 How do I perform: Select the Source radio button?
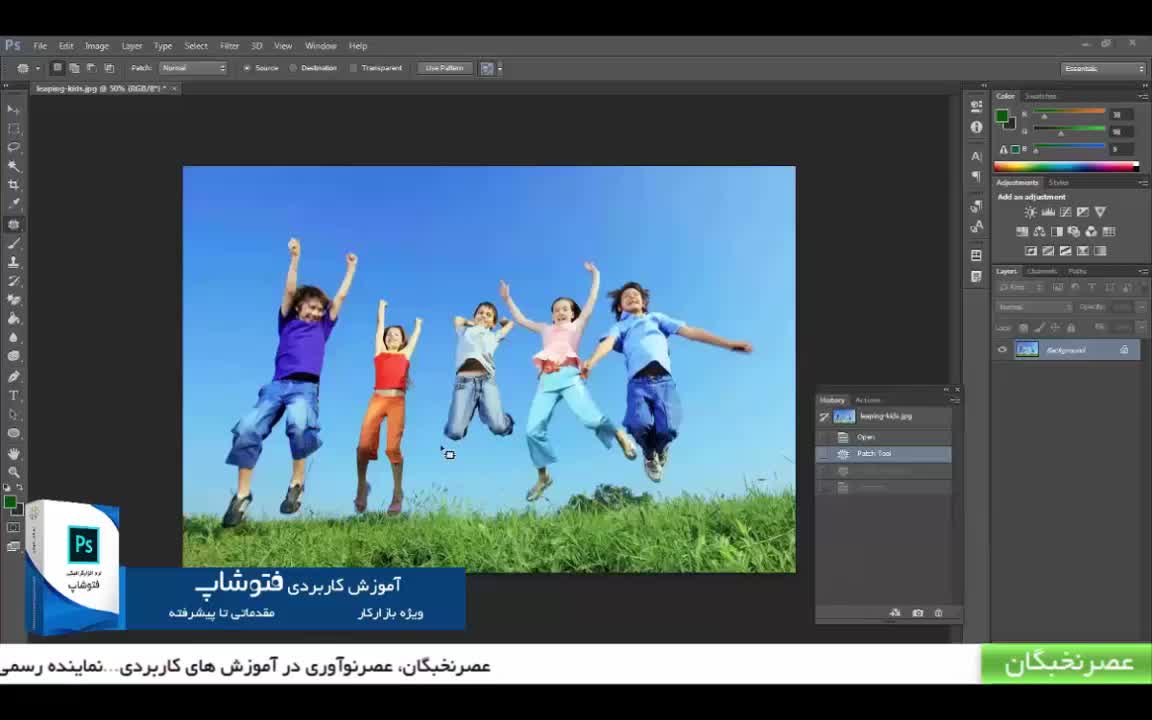coord(247,68)
